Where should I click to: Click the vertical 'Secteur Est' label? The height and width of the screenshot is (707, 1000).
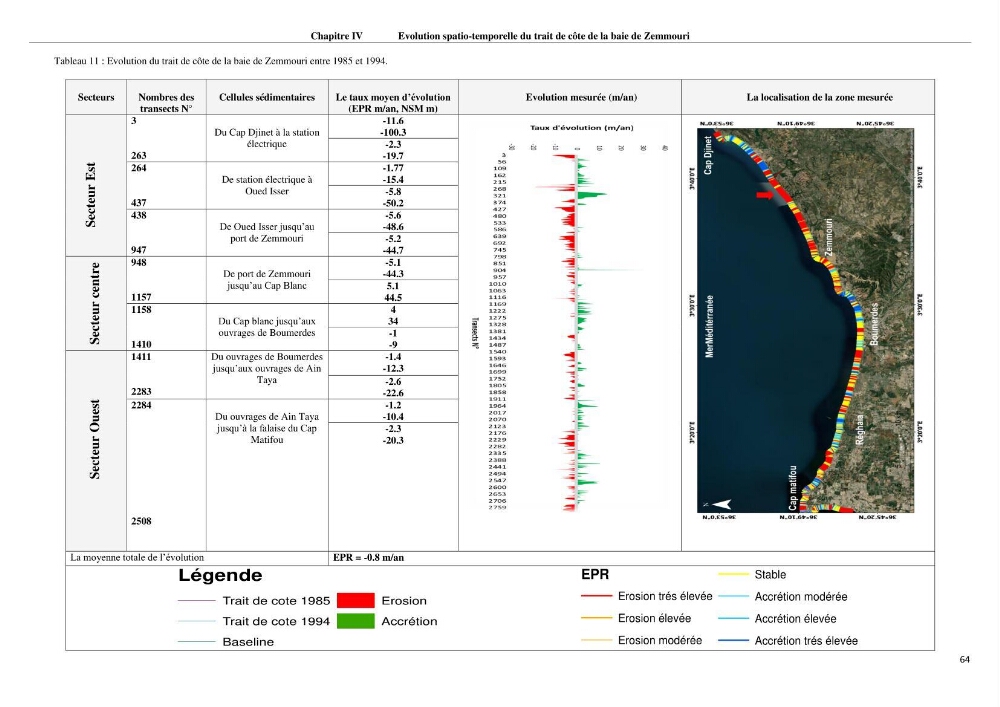point(91,195)
